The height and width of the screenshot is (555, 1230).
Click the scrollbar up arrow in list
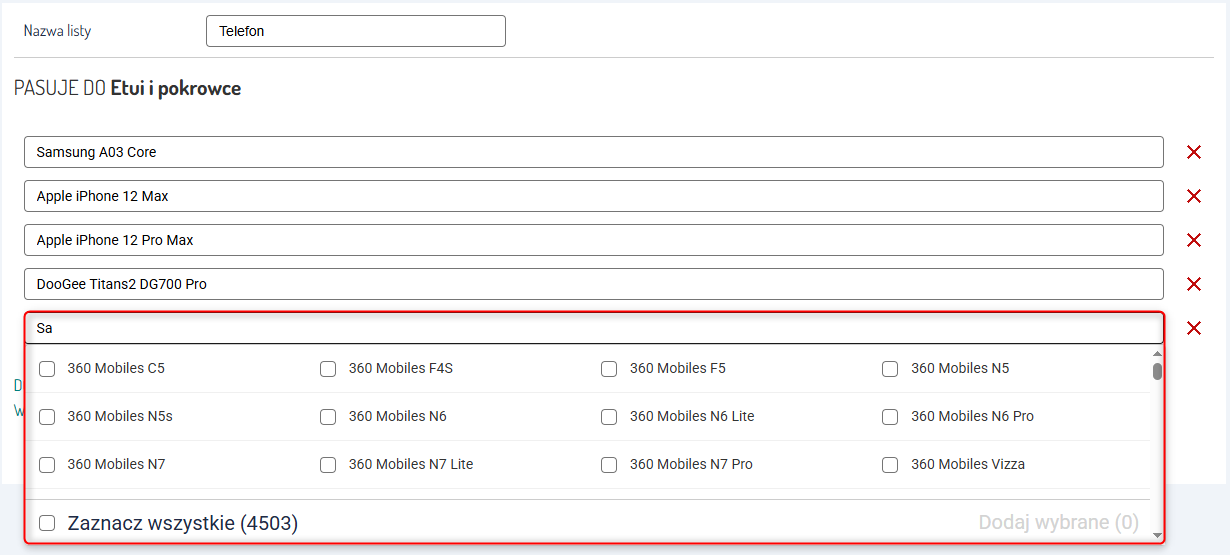click(1157, 353)
